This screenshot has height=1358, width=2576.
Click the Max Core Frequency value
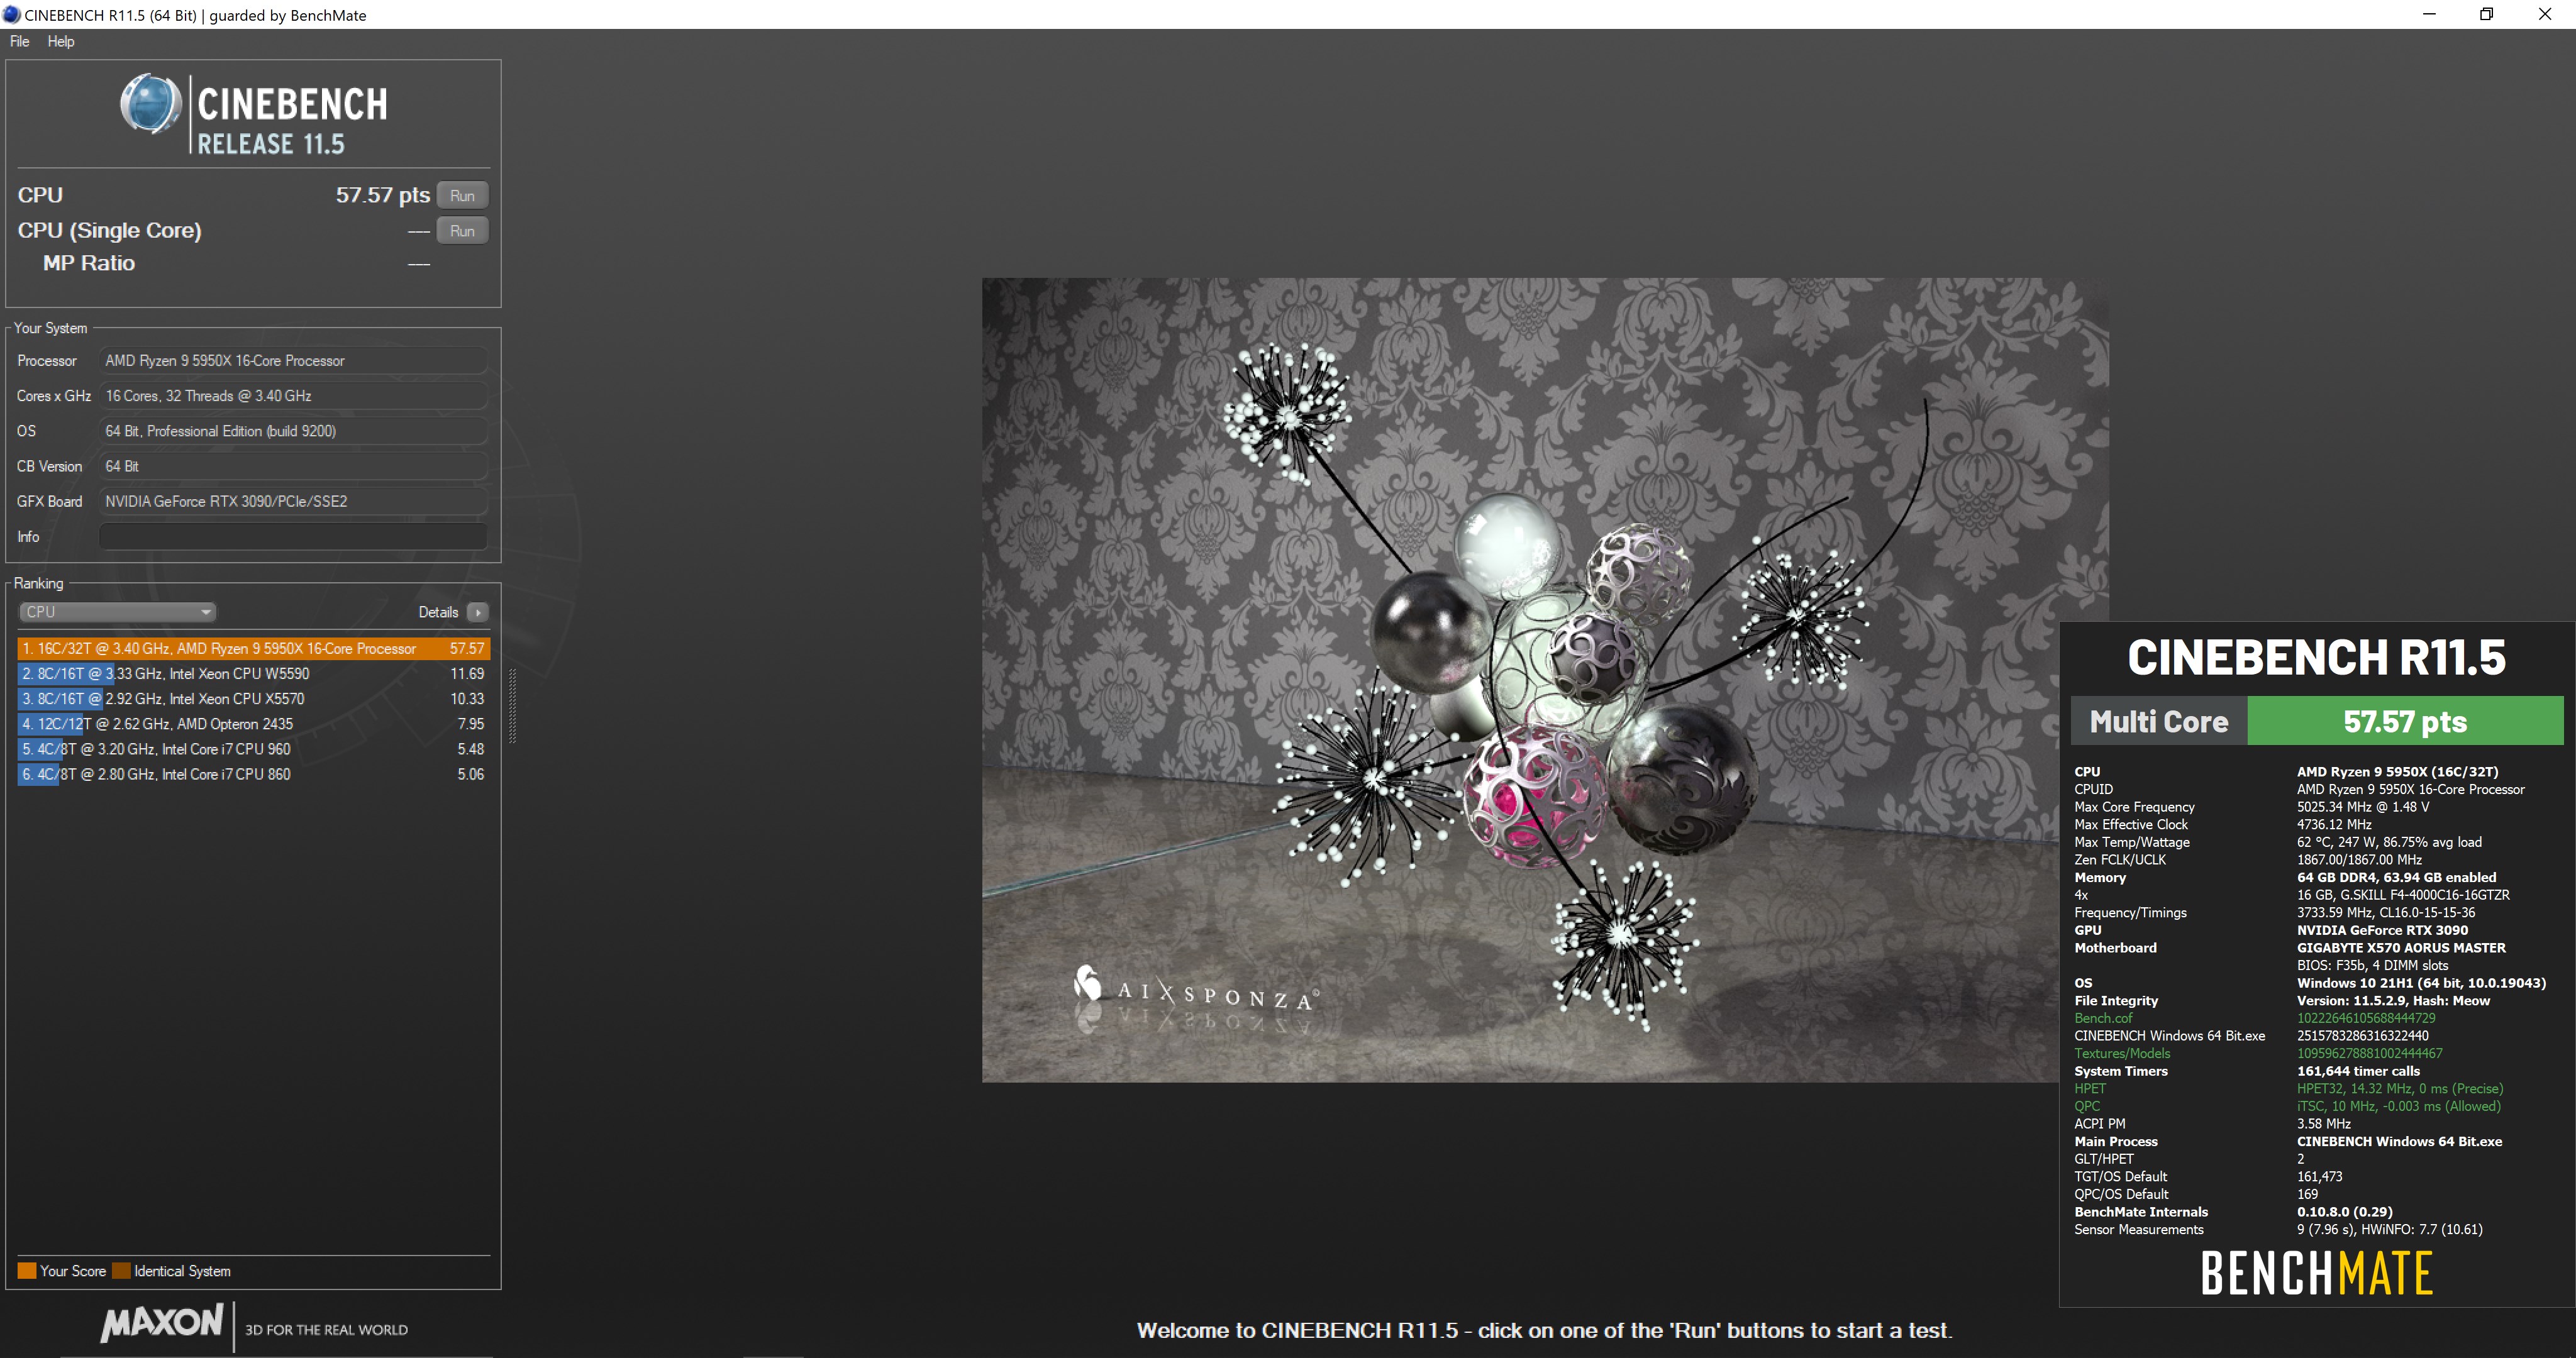click(x=2363, y=807)
